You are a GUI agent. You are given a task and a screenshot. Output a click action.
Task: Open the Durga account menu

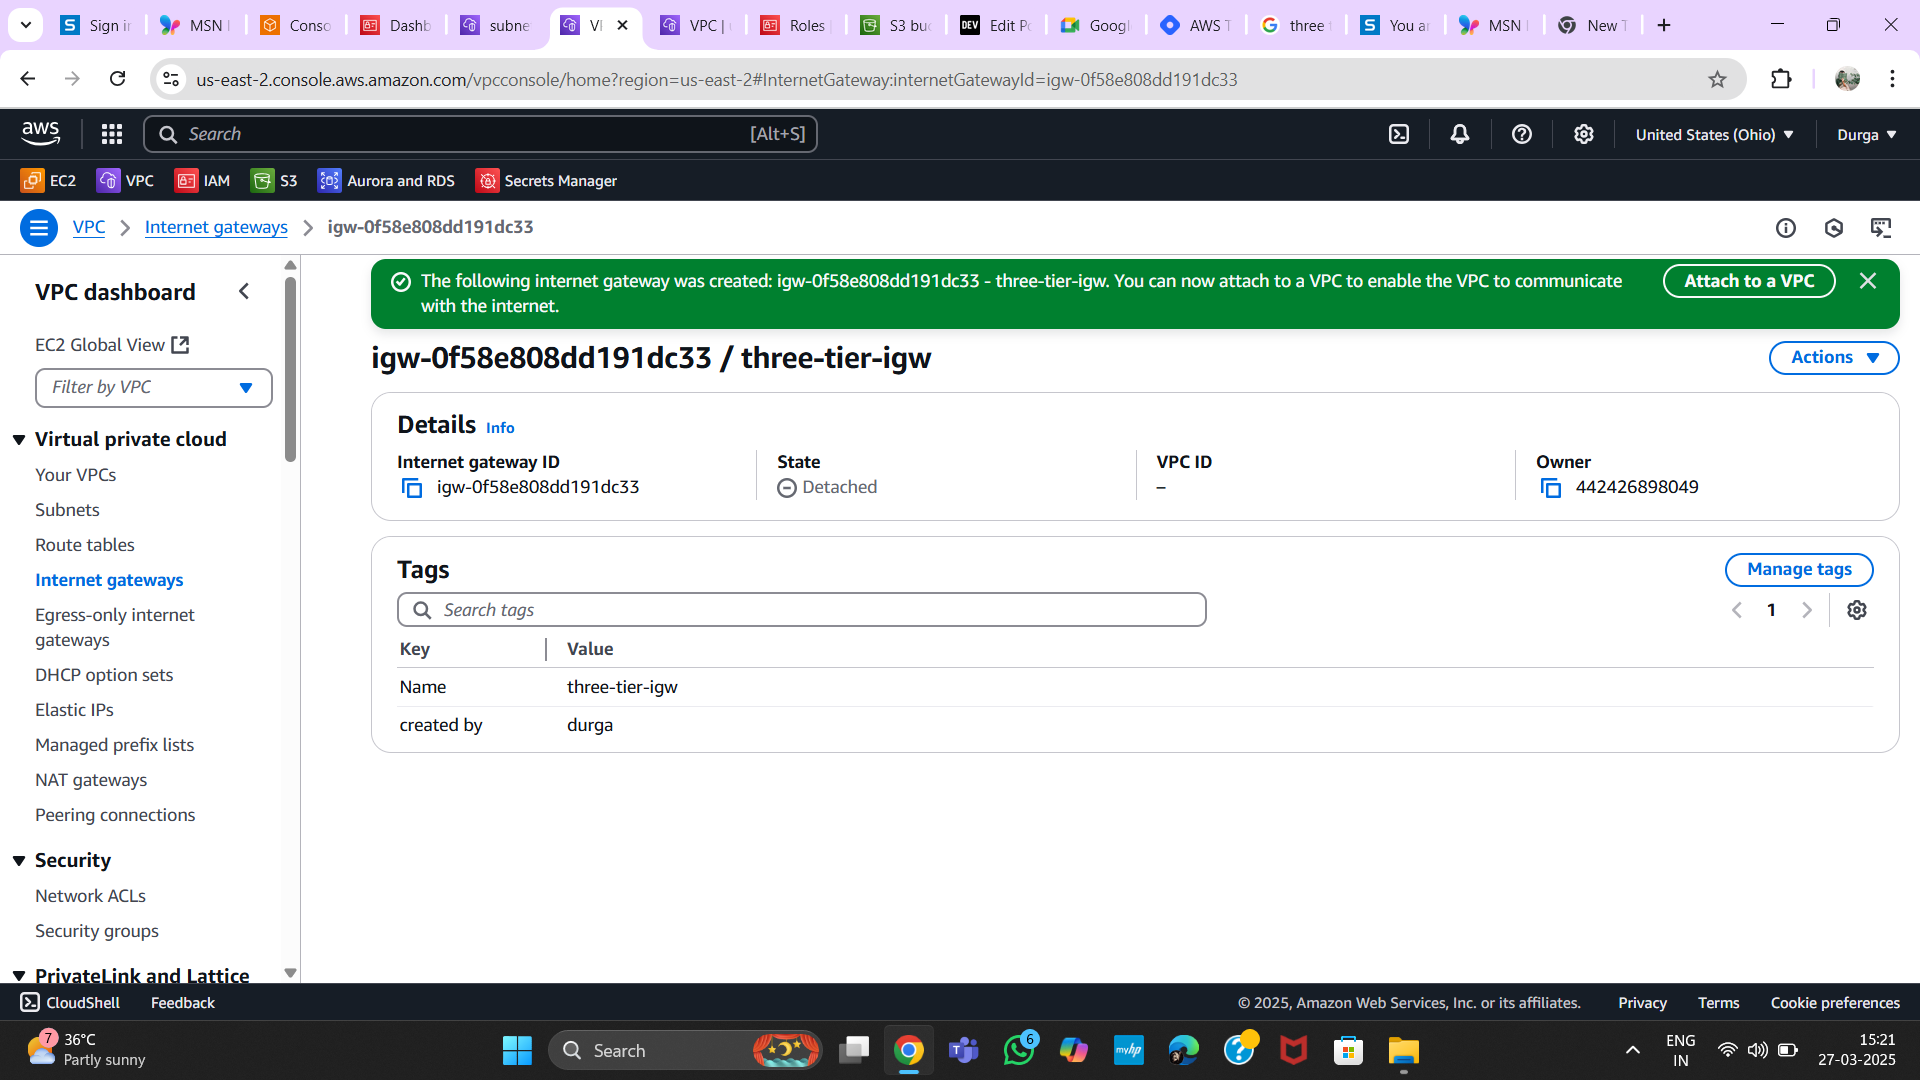click(1866, 134)
